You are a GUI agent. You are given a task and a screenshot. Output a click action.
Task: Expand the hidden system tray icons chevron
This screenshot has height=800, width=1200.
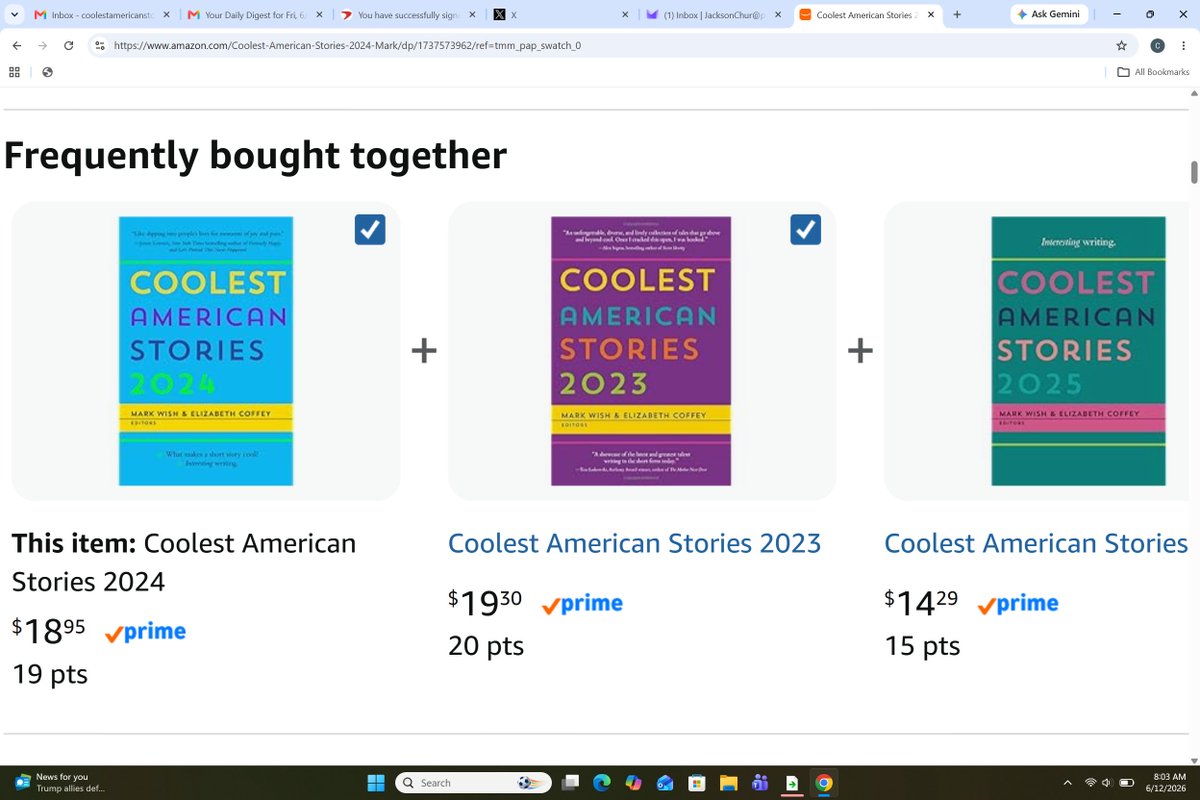[1067, 783]
